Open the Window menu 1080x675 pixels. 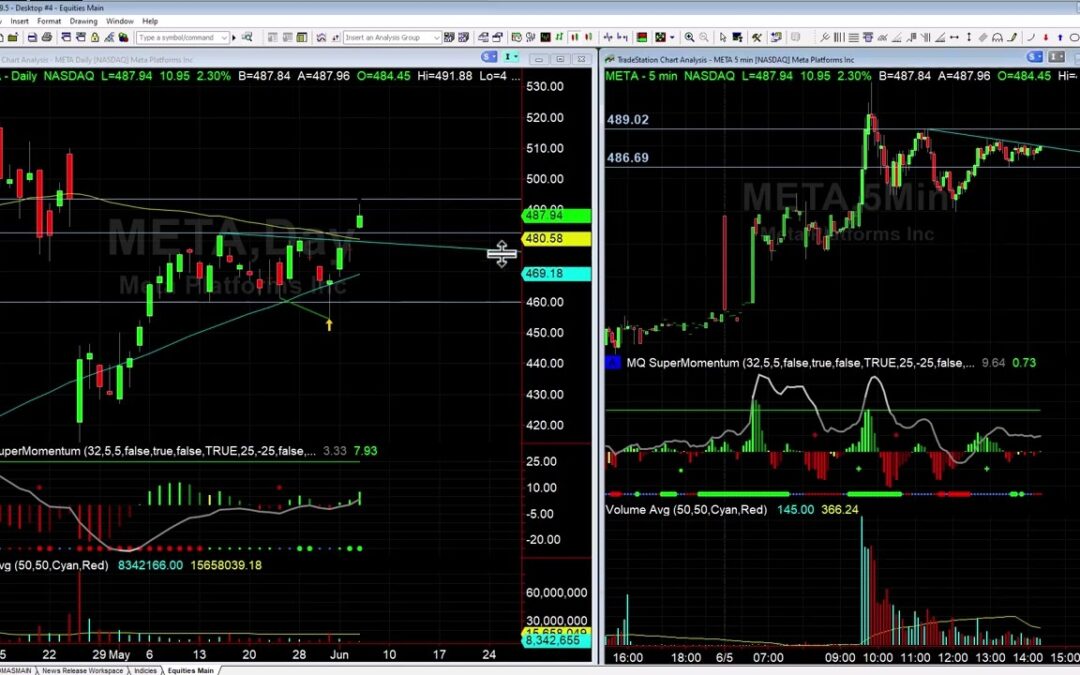pos(119,21)
